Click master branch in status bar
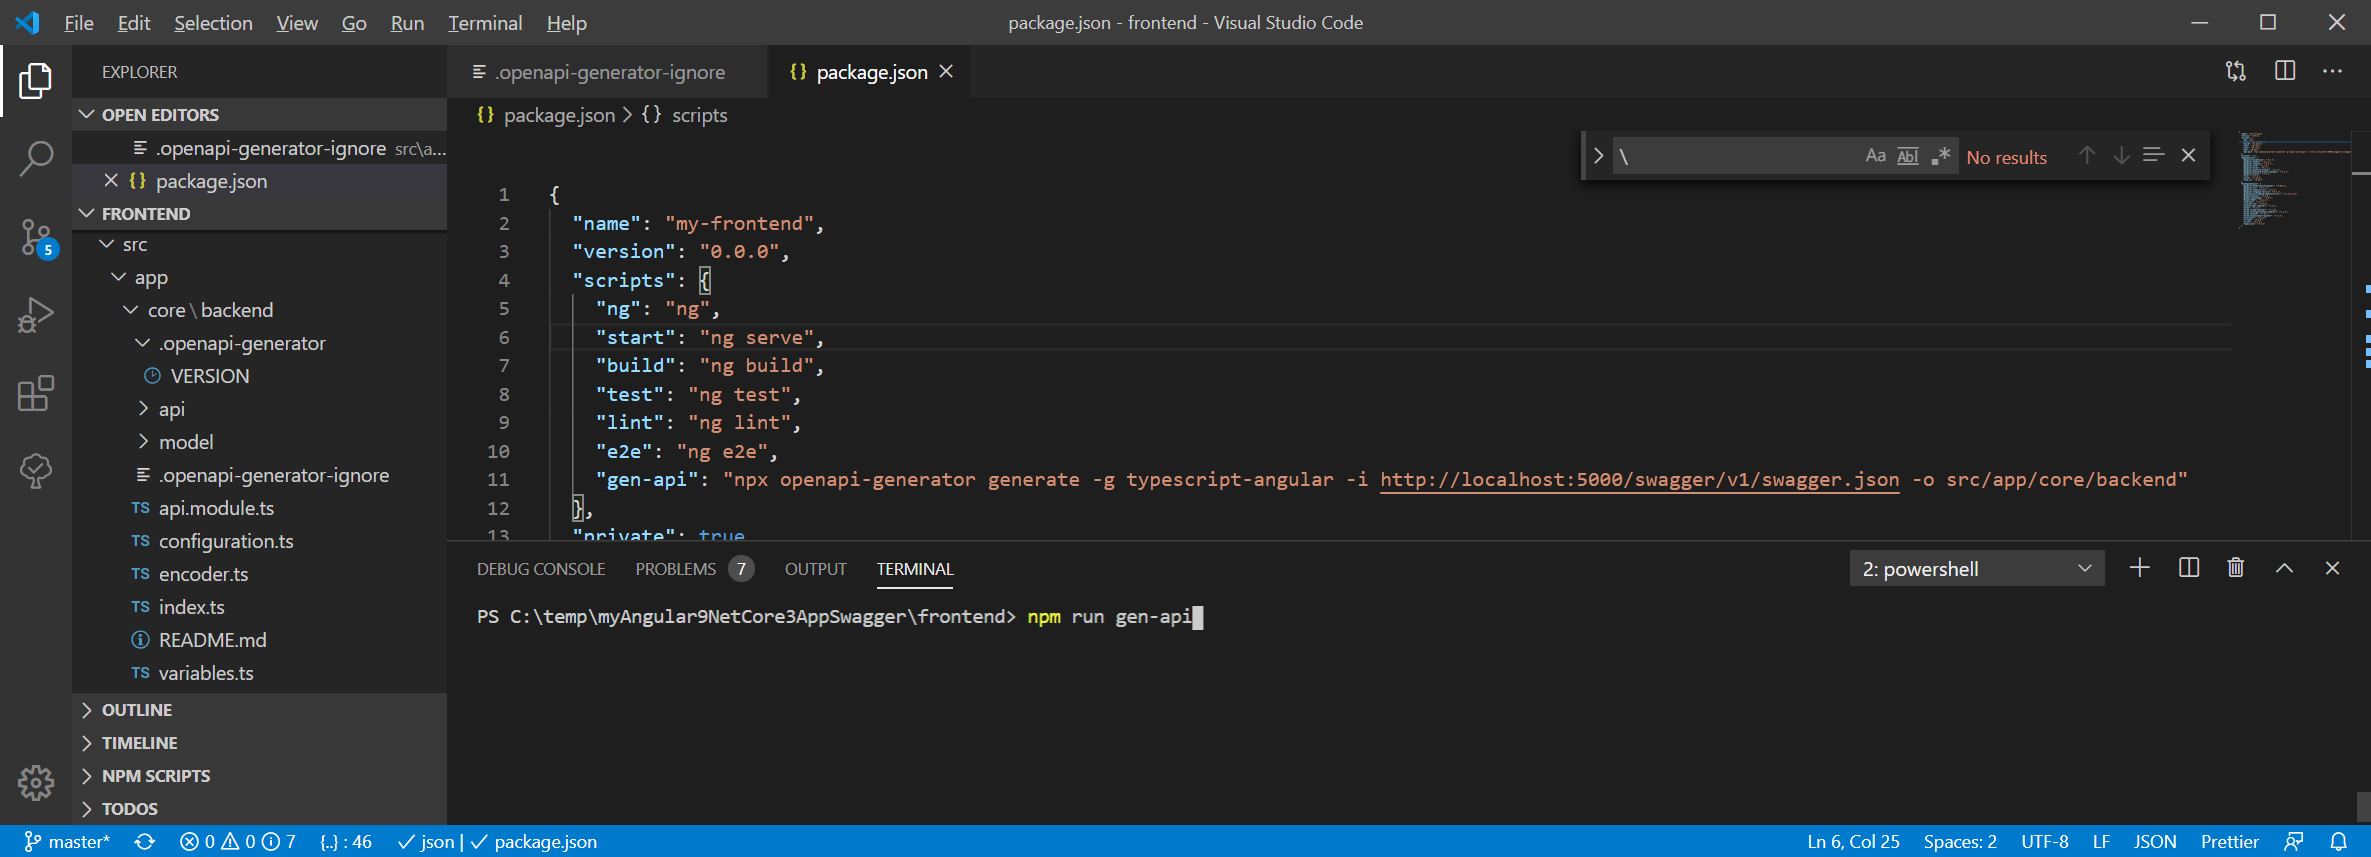 point(67,842)
